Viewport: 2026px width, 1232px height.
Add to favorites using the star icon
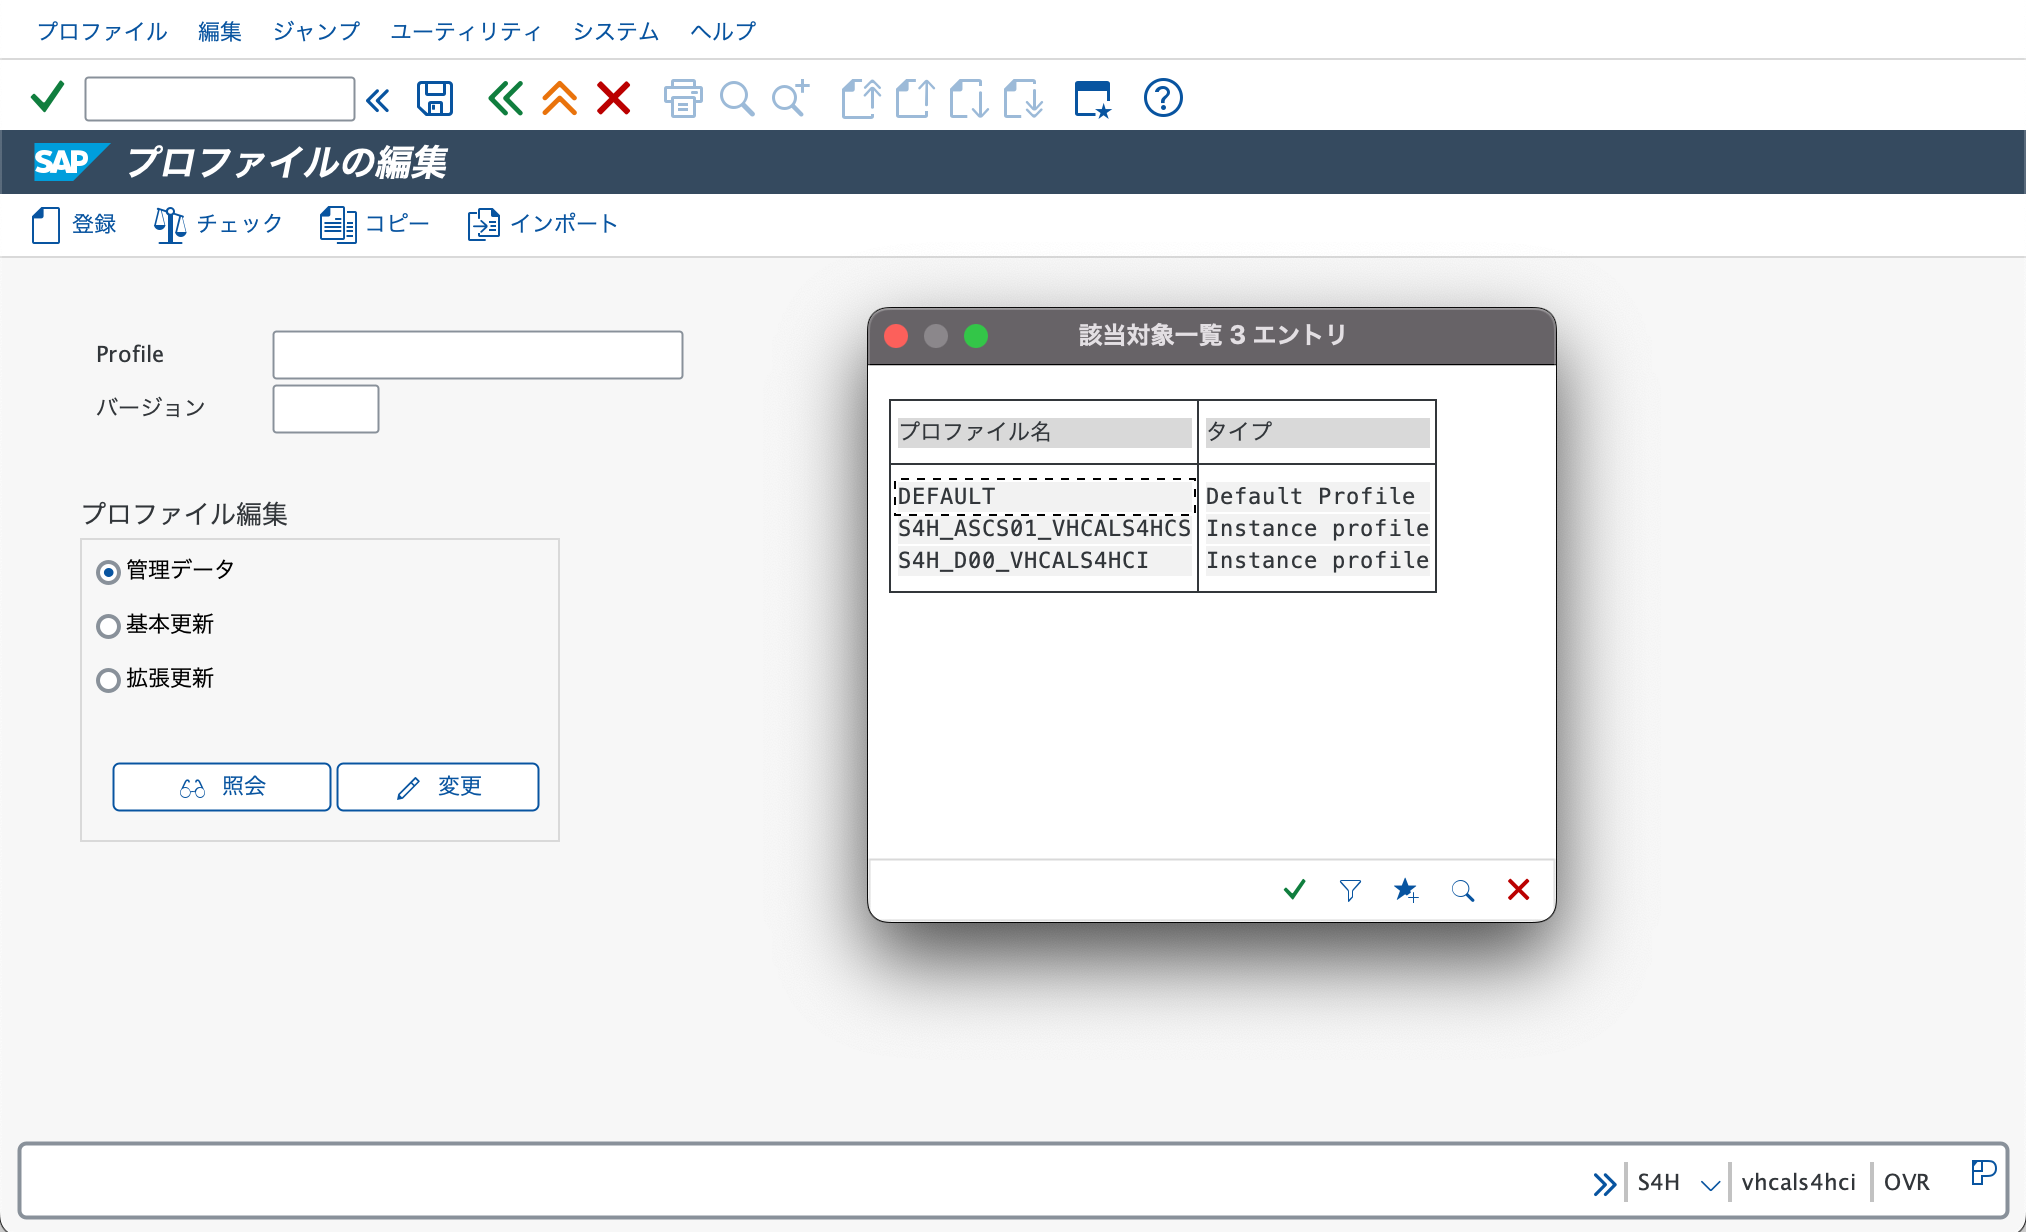tap(1406, 889)
